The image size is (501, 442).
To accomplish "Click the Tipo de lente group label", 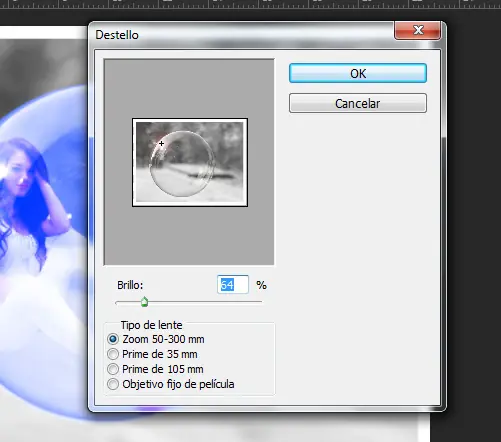I will click(x=151, y=325).
